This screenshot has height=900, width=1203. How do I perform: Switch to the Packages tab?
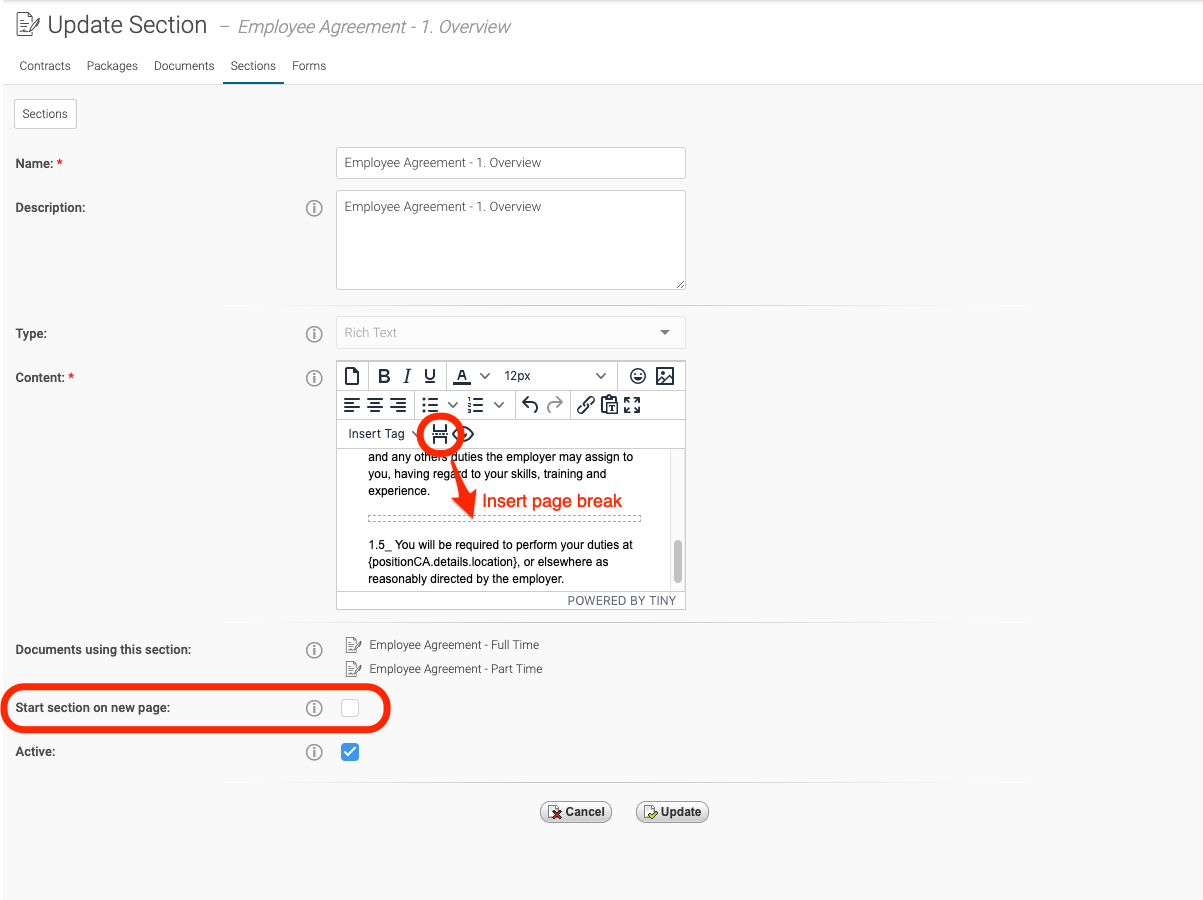click(x=112, y=66)
